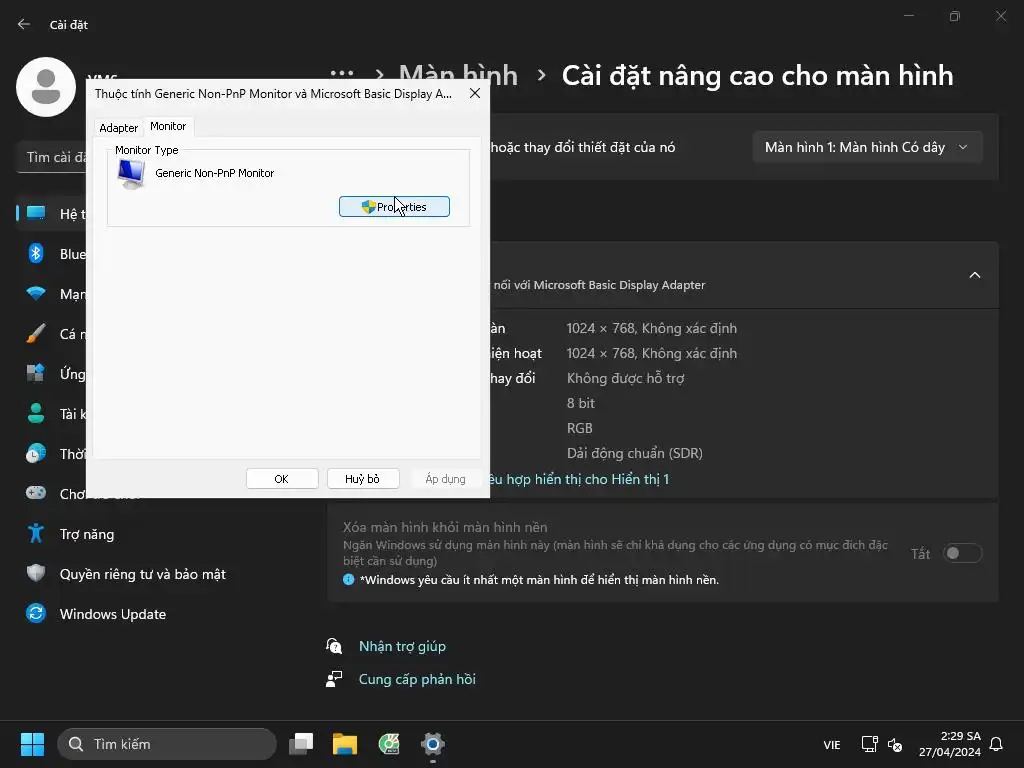This screenshot has width=1024, height=768.
Task: Open Nhận trợ giúp link
Action: click(402, 646)
